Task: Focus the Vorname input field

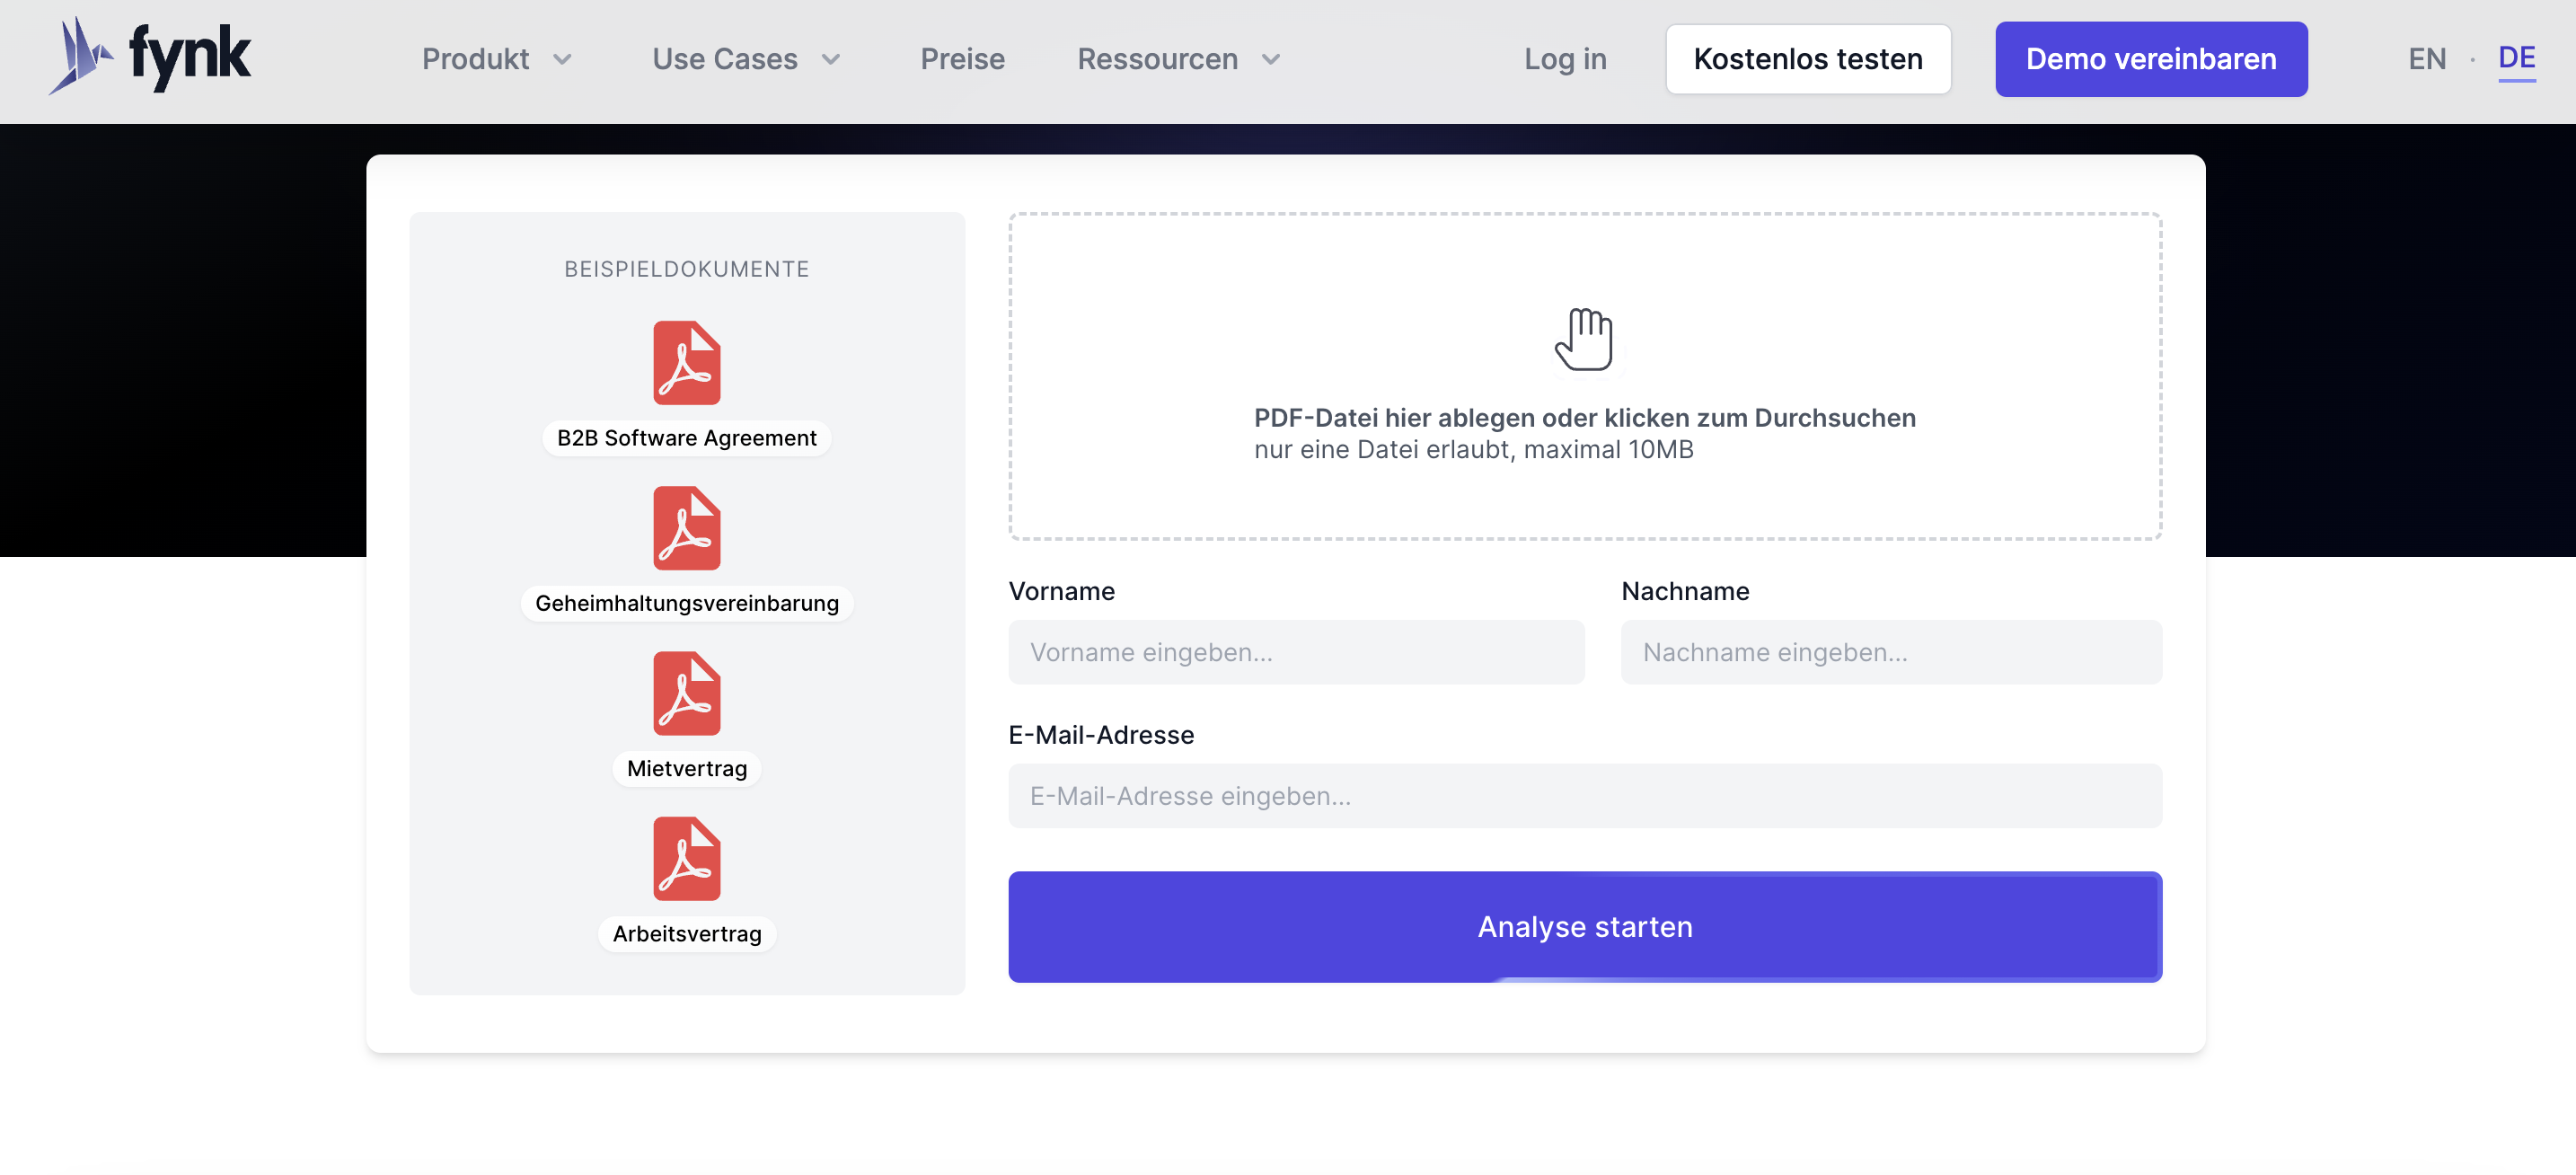Action: 1296,652
